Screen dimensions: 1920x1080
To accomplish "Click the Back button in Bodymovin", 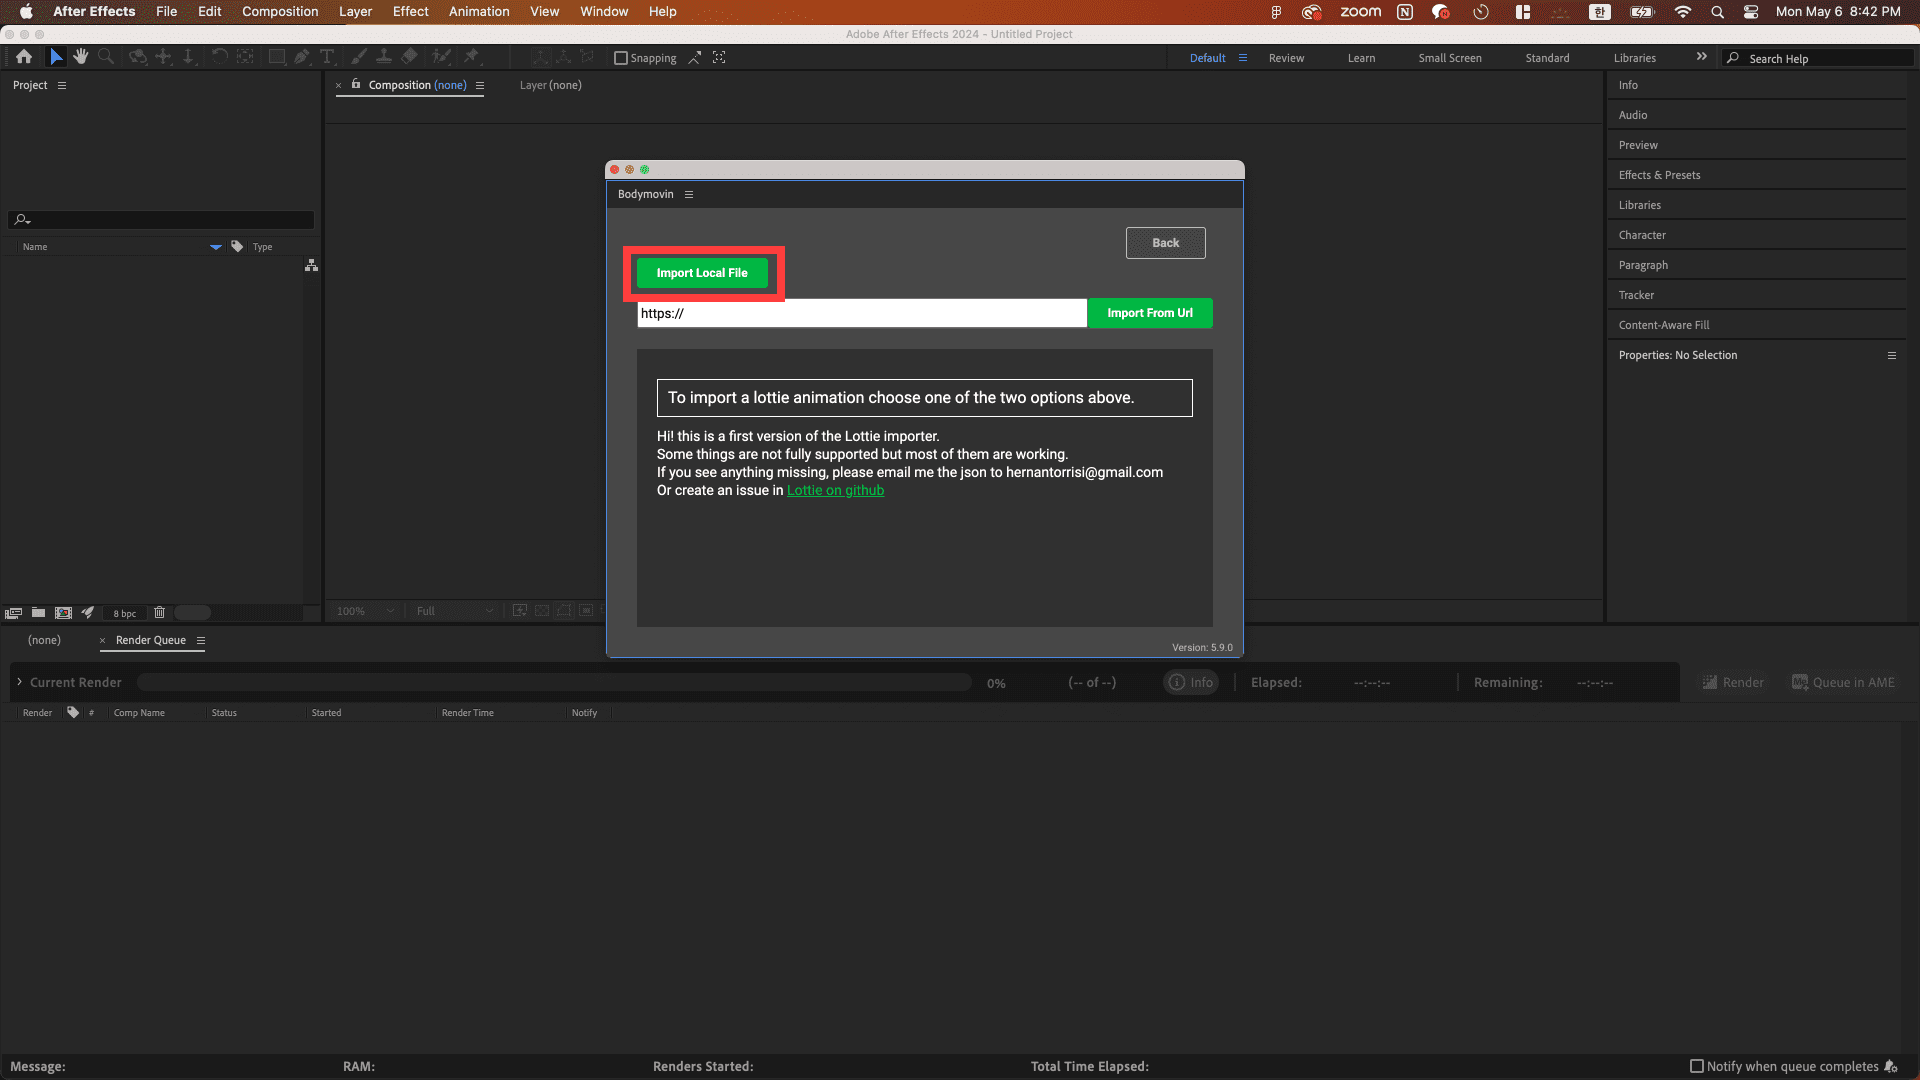I will [x=1165, y=243].
